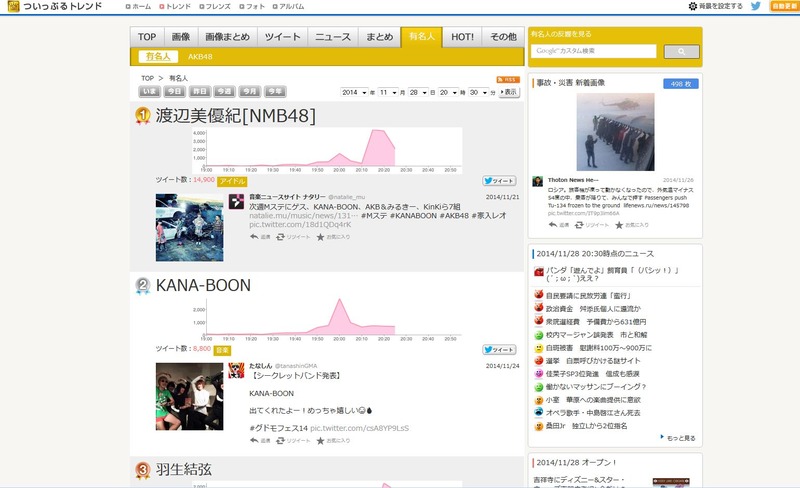Select the 有名人 sub-tab
Image resolution: width=800 pixels, height=488 pixels.
click(158, 57)
